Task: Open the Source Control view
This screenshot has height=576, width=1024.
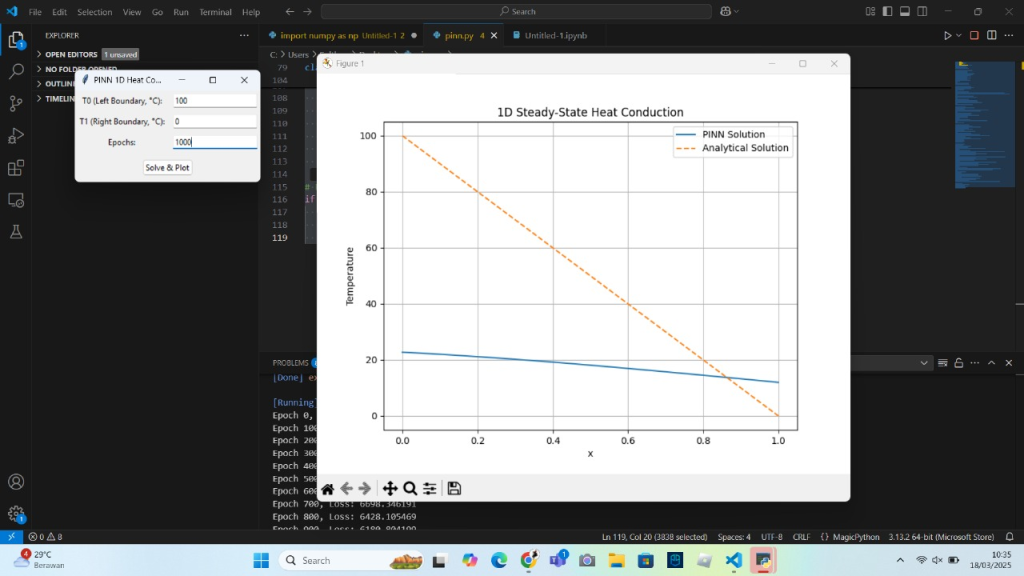Action: 16,104
